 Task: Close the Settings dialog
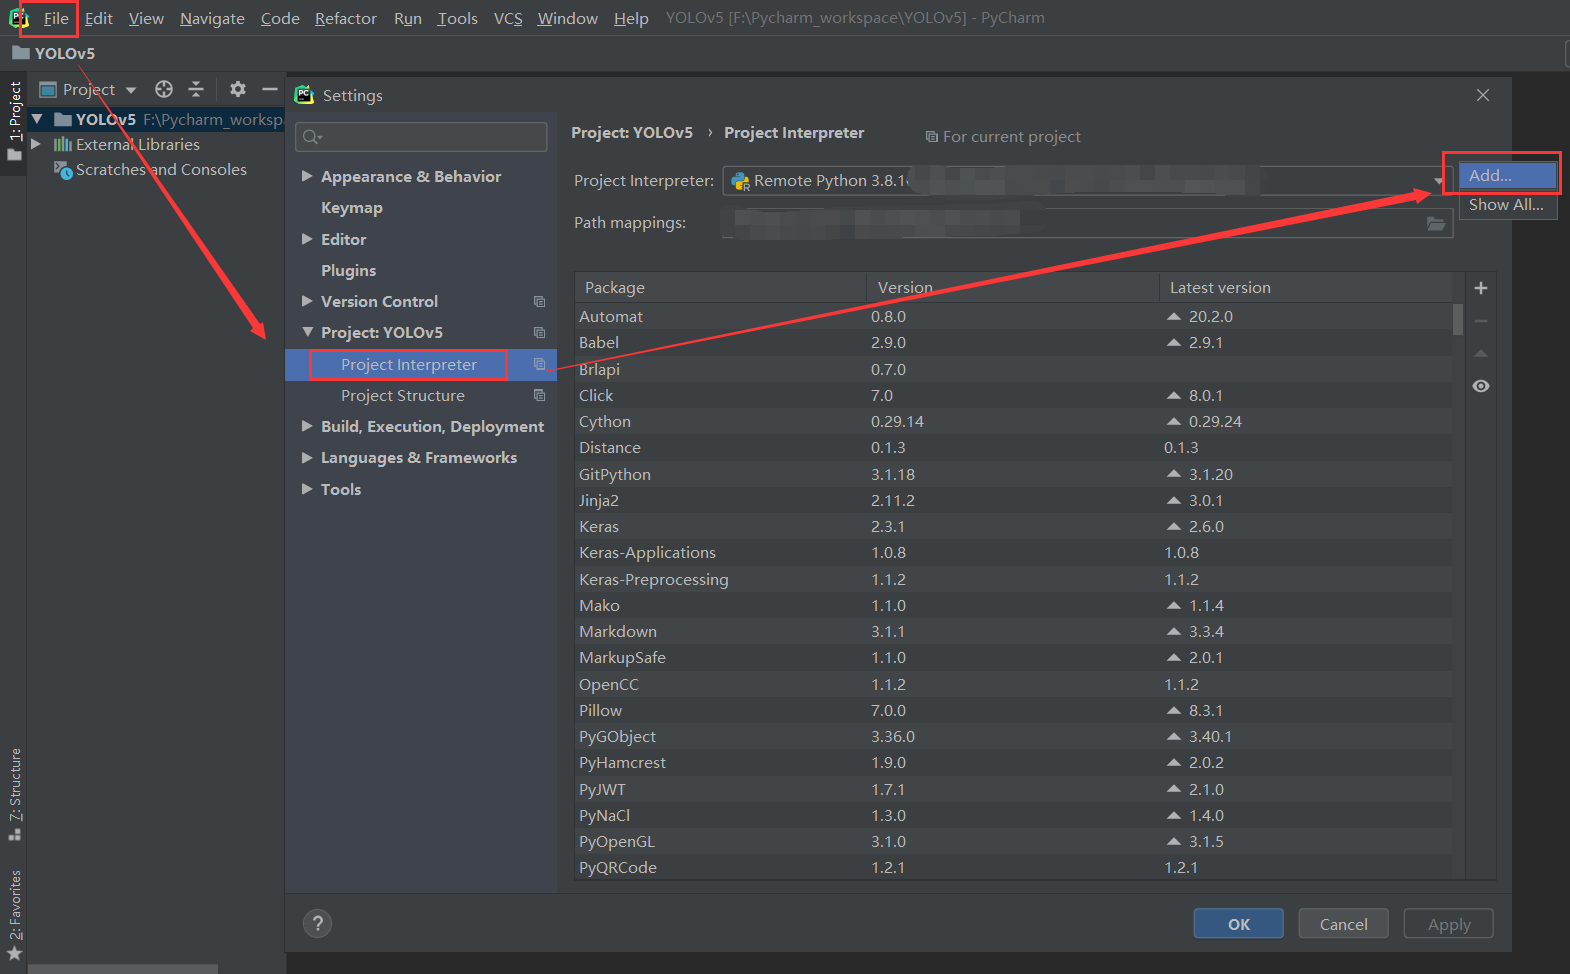pos(1483,95)
